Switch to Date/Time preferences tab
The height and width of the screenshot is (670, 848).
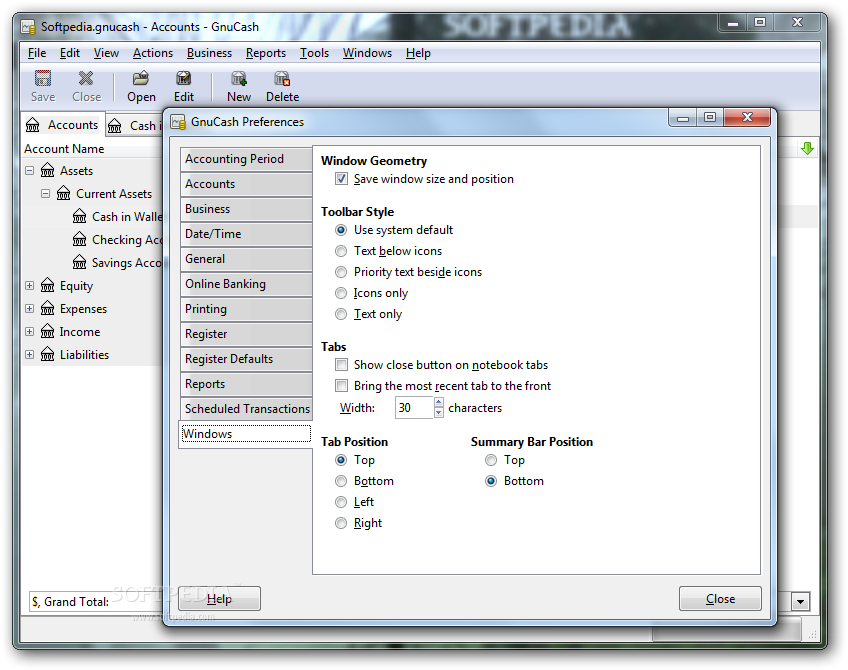click(246, 234)
